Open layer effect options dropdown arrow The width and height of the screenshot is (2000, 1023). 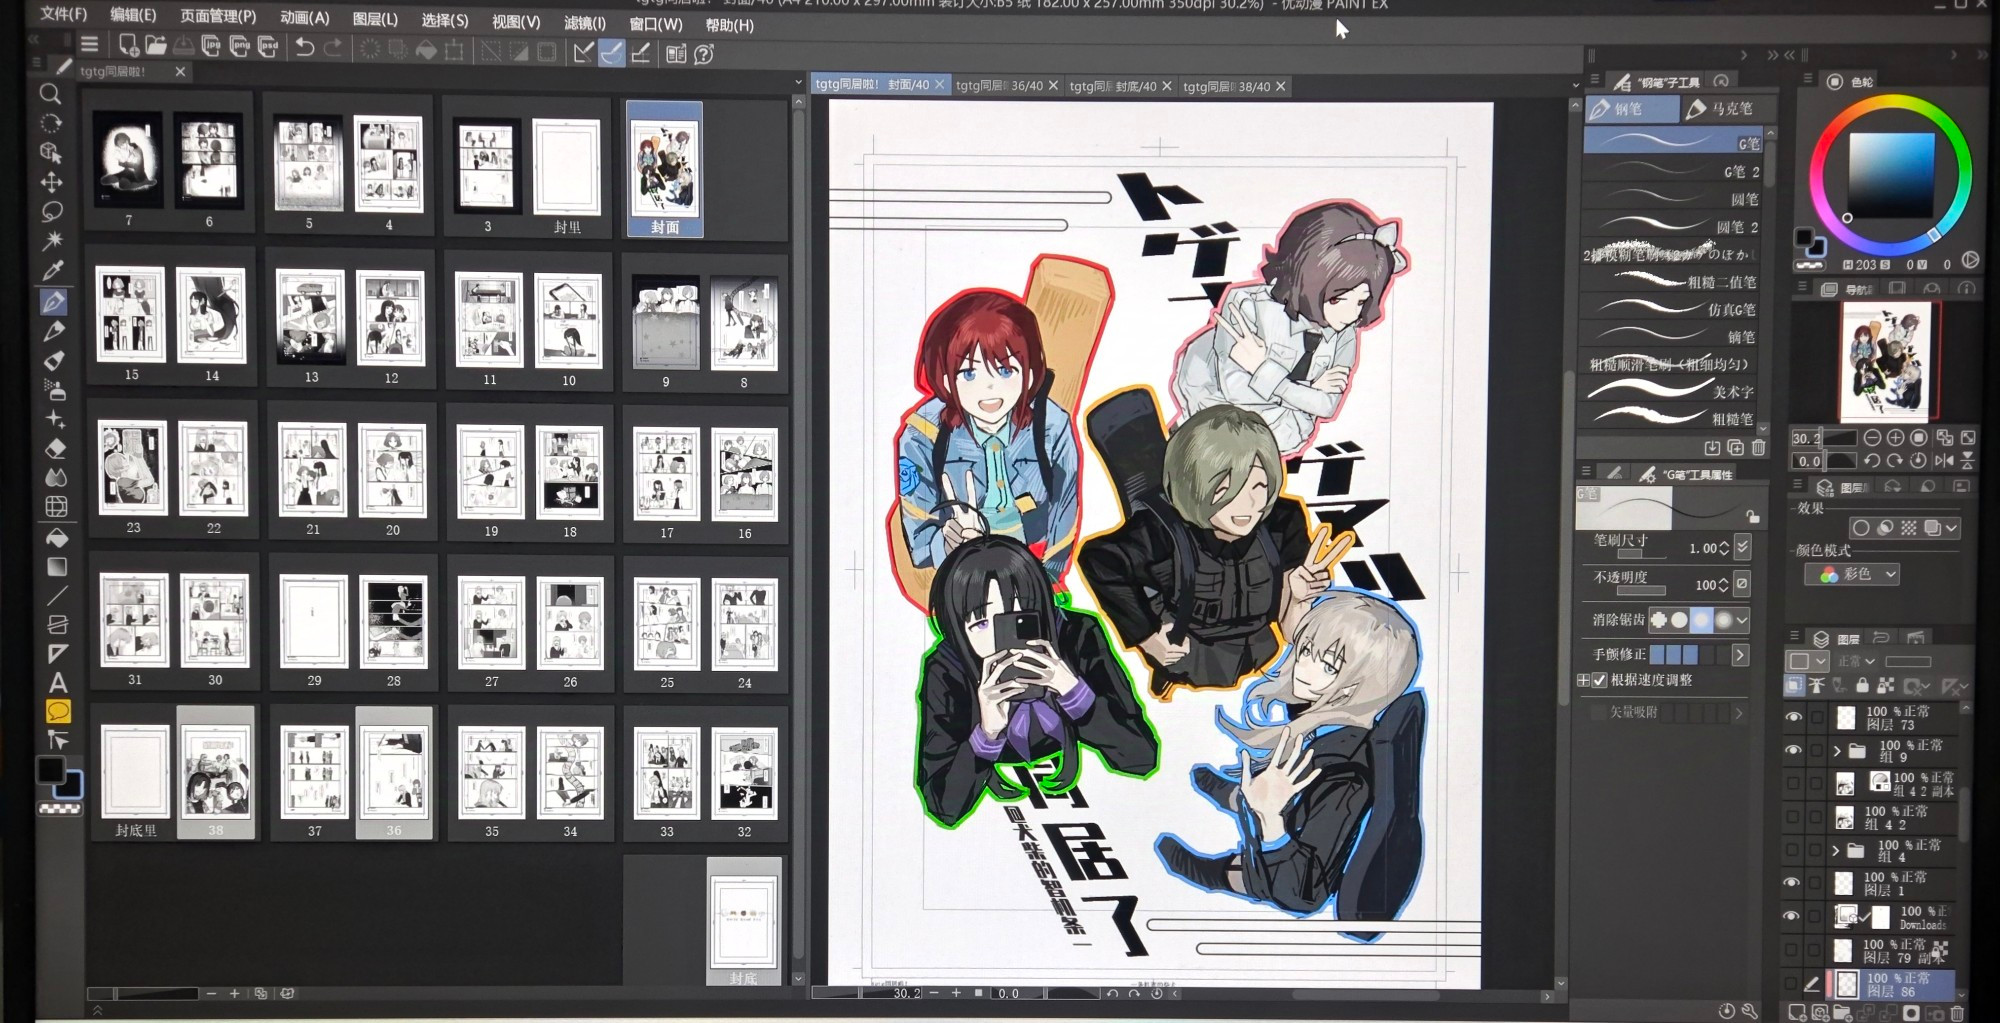pyautogui.click(x=1952, y=527)
